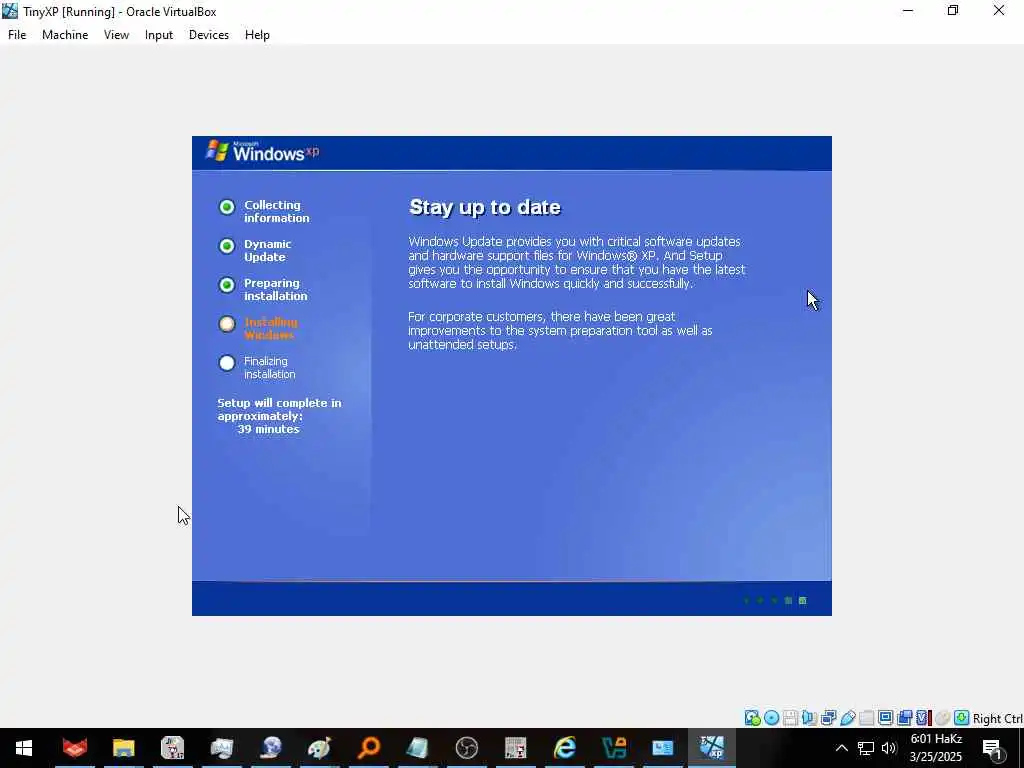Screen dimensions: 1024x768
Task: Open the File menu in VirtualBox
Action: 17,35
